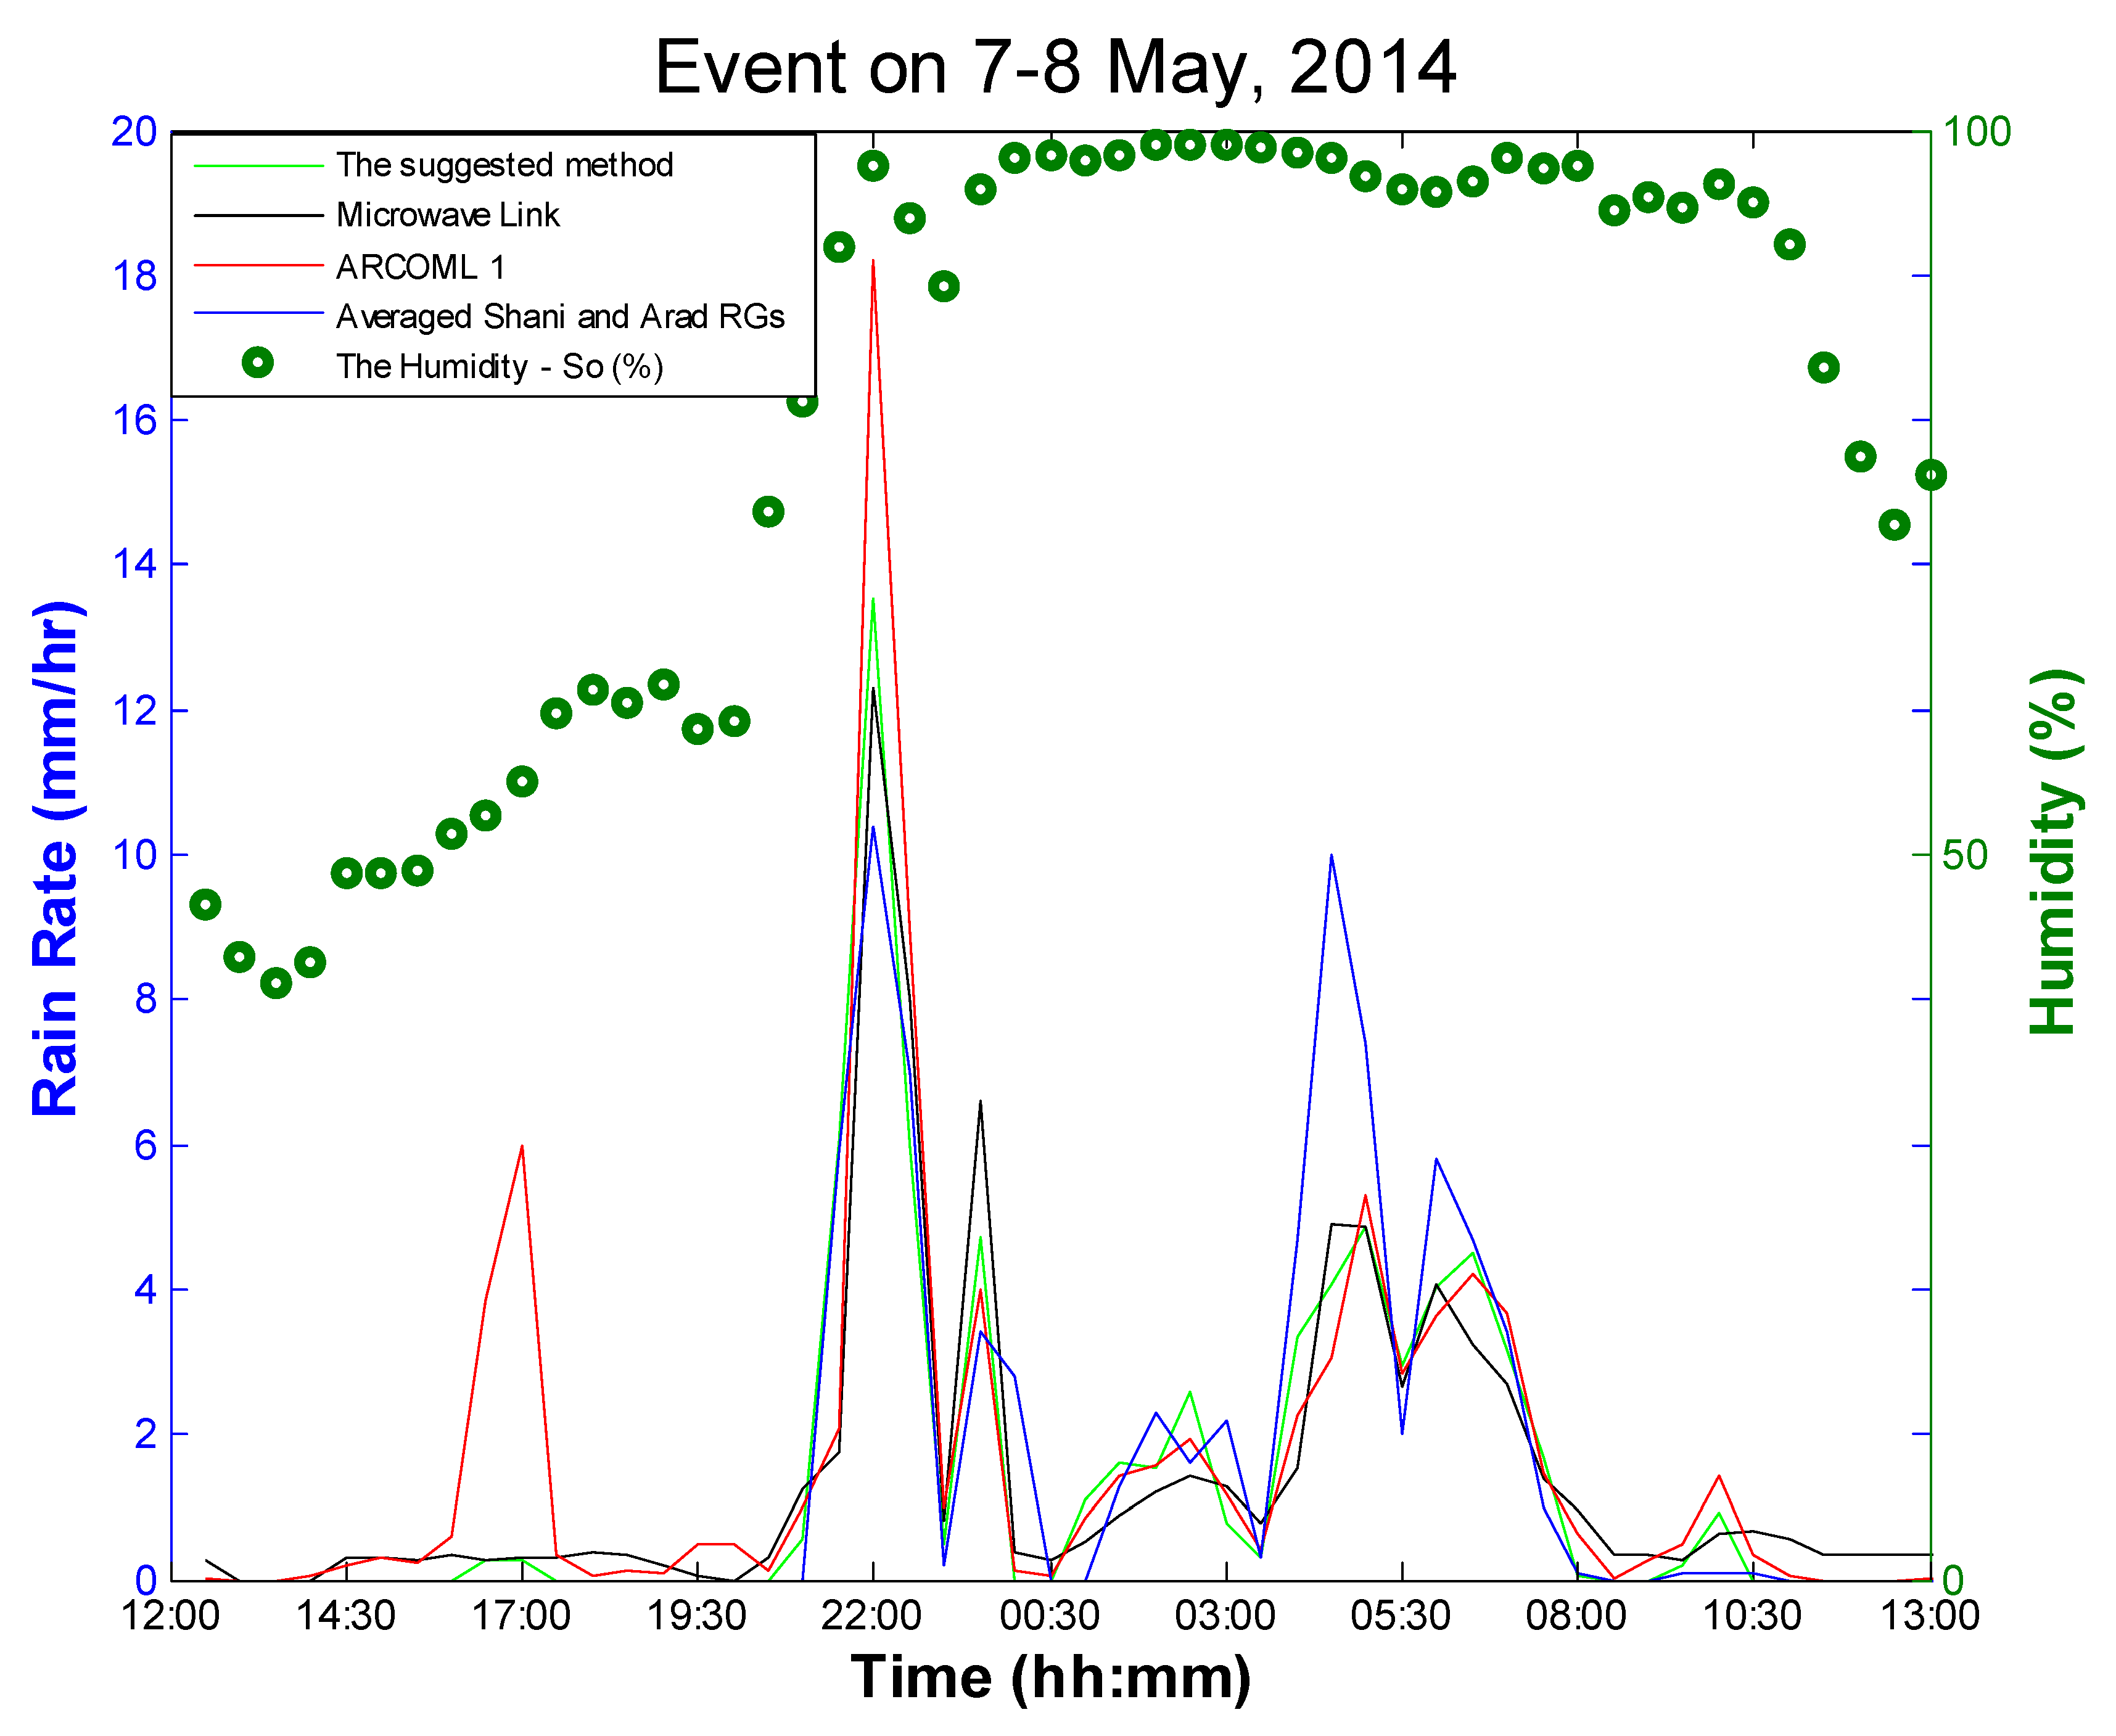The width and height of the screenshot is (2116, 1736).
Task: Click 'The suggested method' legend entry
Action: [x=504, y=165]
